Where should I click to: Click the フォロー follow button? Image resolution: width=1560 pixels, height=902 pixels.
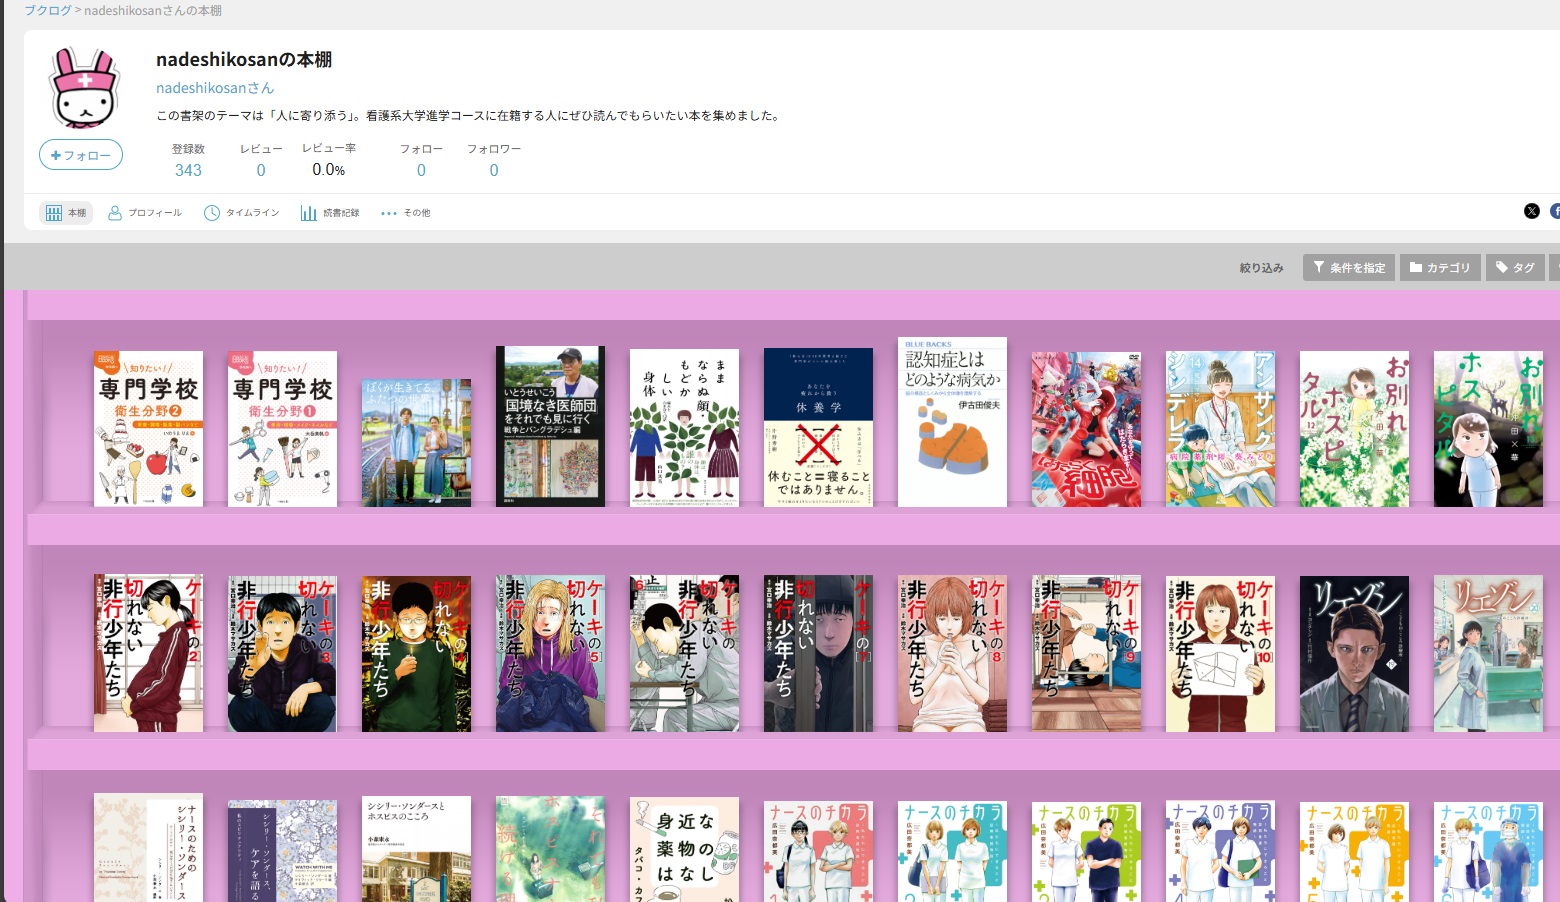[x=81, y=155]
